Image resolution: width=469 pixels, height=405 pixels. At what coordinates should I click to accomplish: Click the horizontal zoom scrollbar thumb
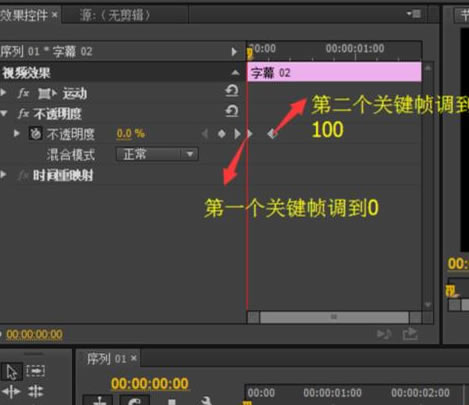pyautogui.click(x=334, y=317)
